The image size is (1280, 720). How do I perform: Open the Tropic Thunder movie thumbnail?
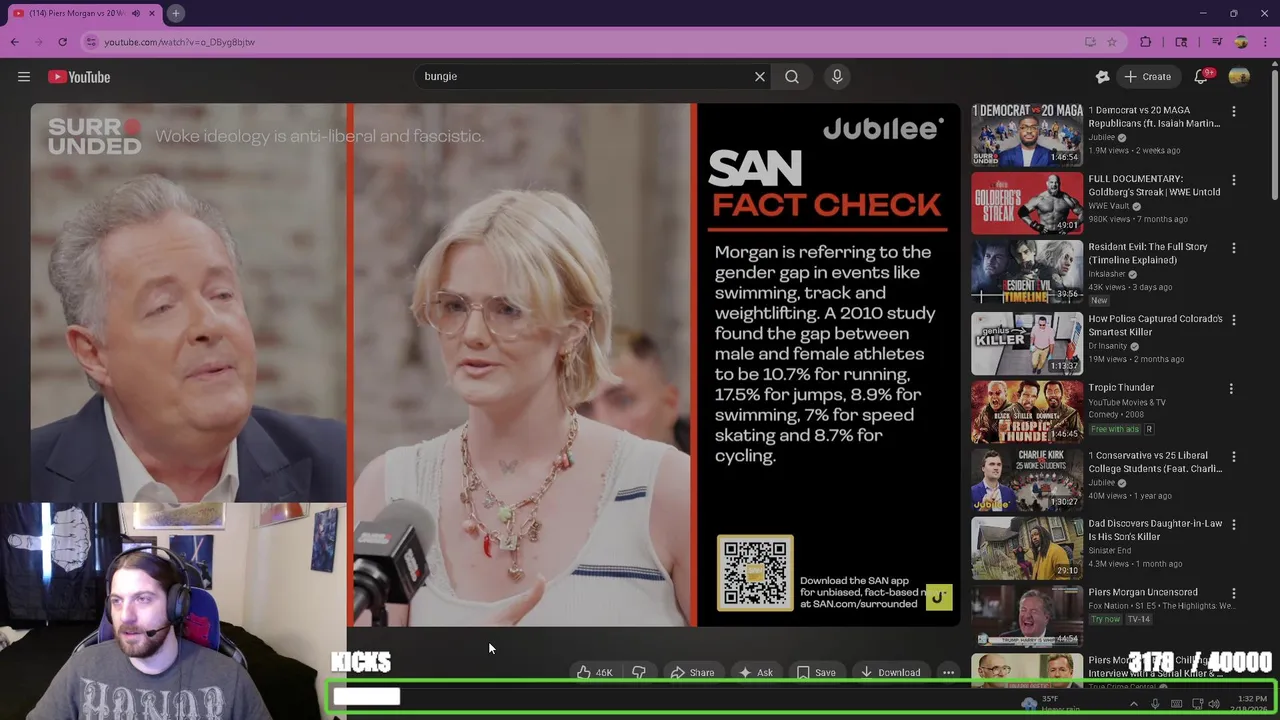pyautogui.click(x=1027, y=412)
